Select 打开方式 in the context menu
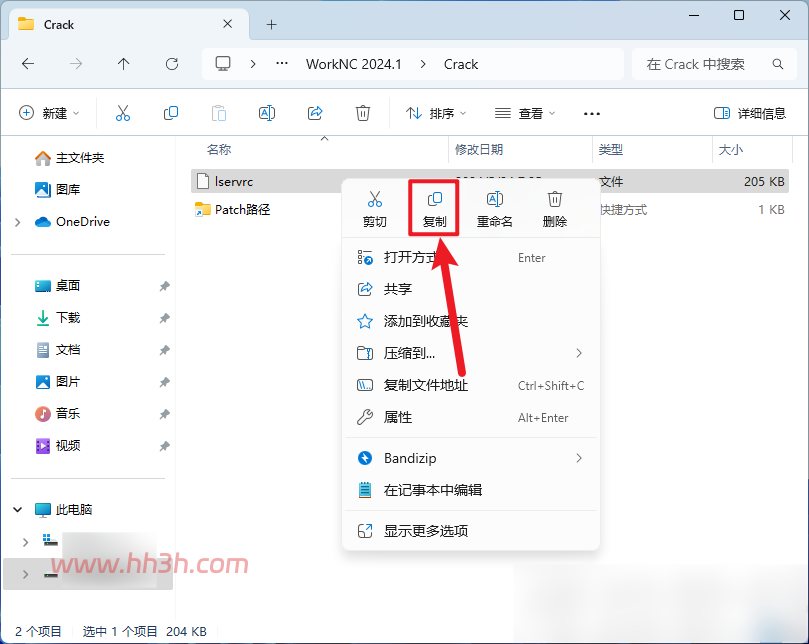809x644 pixels. pos(471,257)
